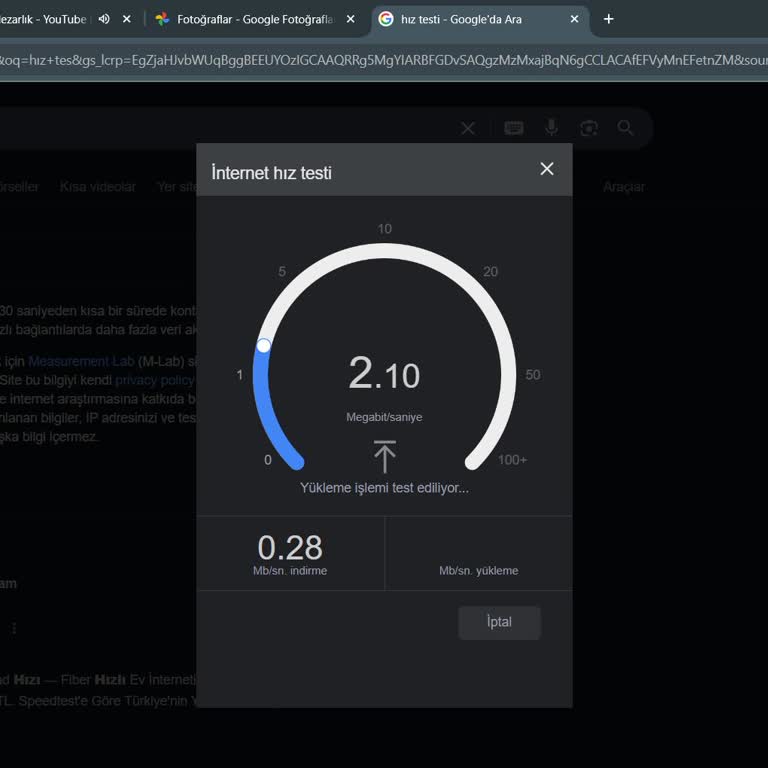
Task: Open the privacy policy link
Action: (155, 380)
